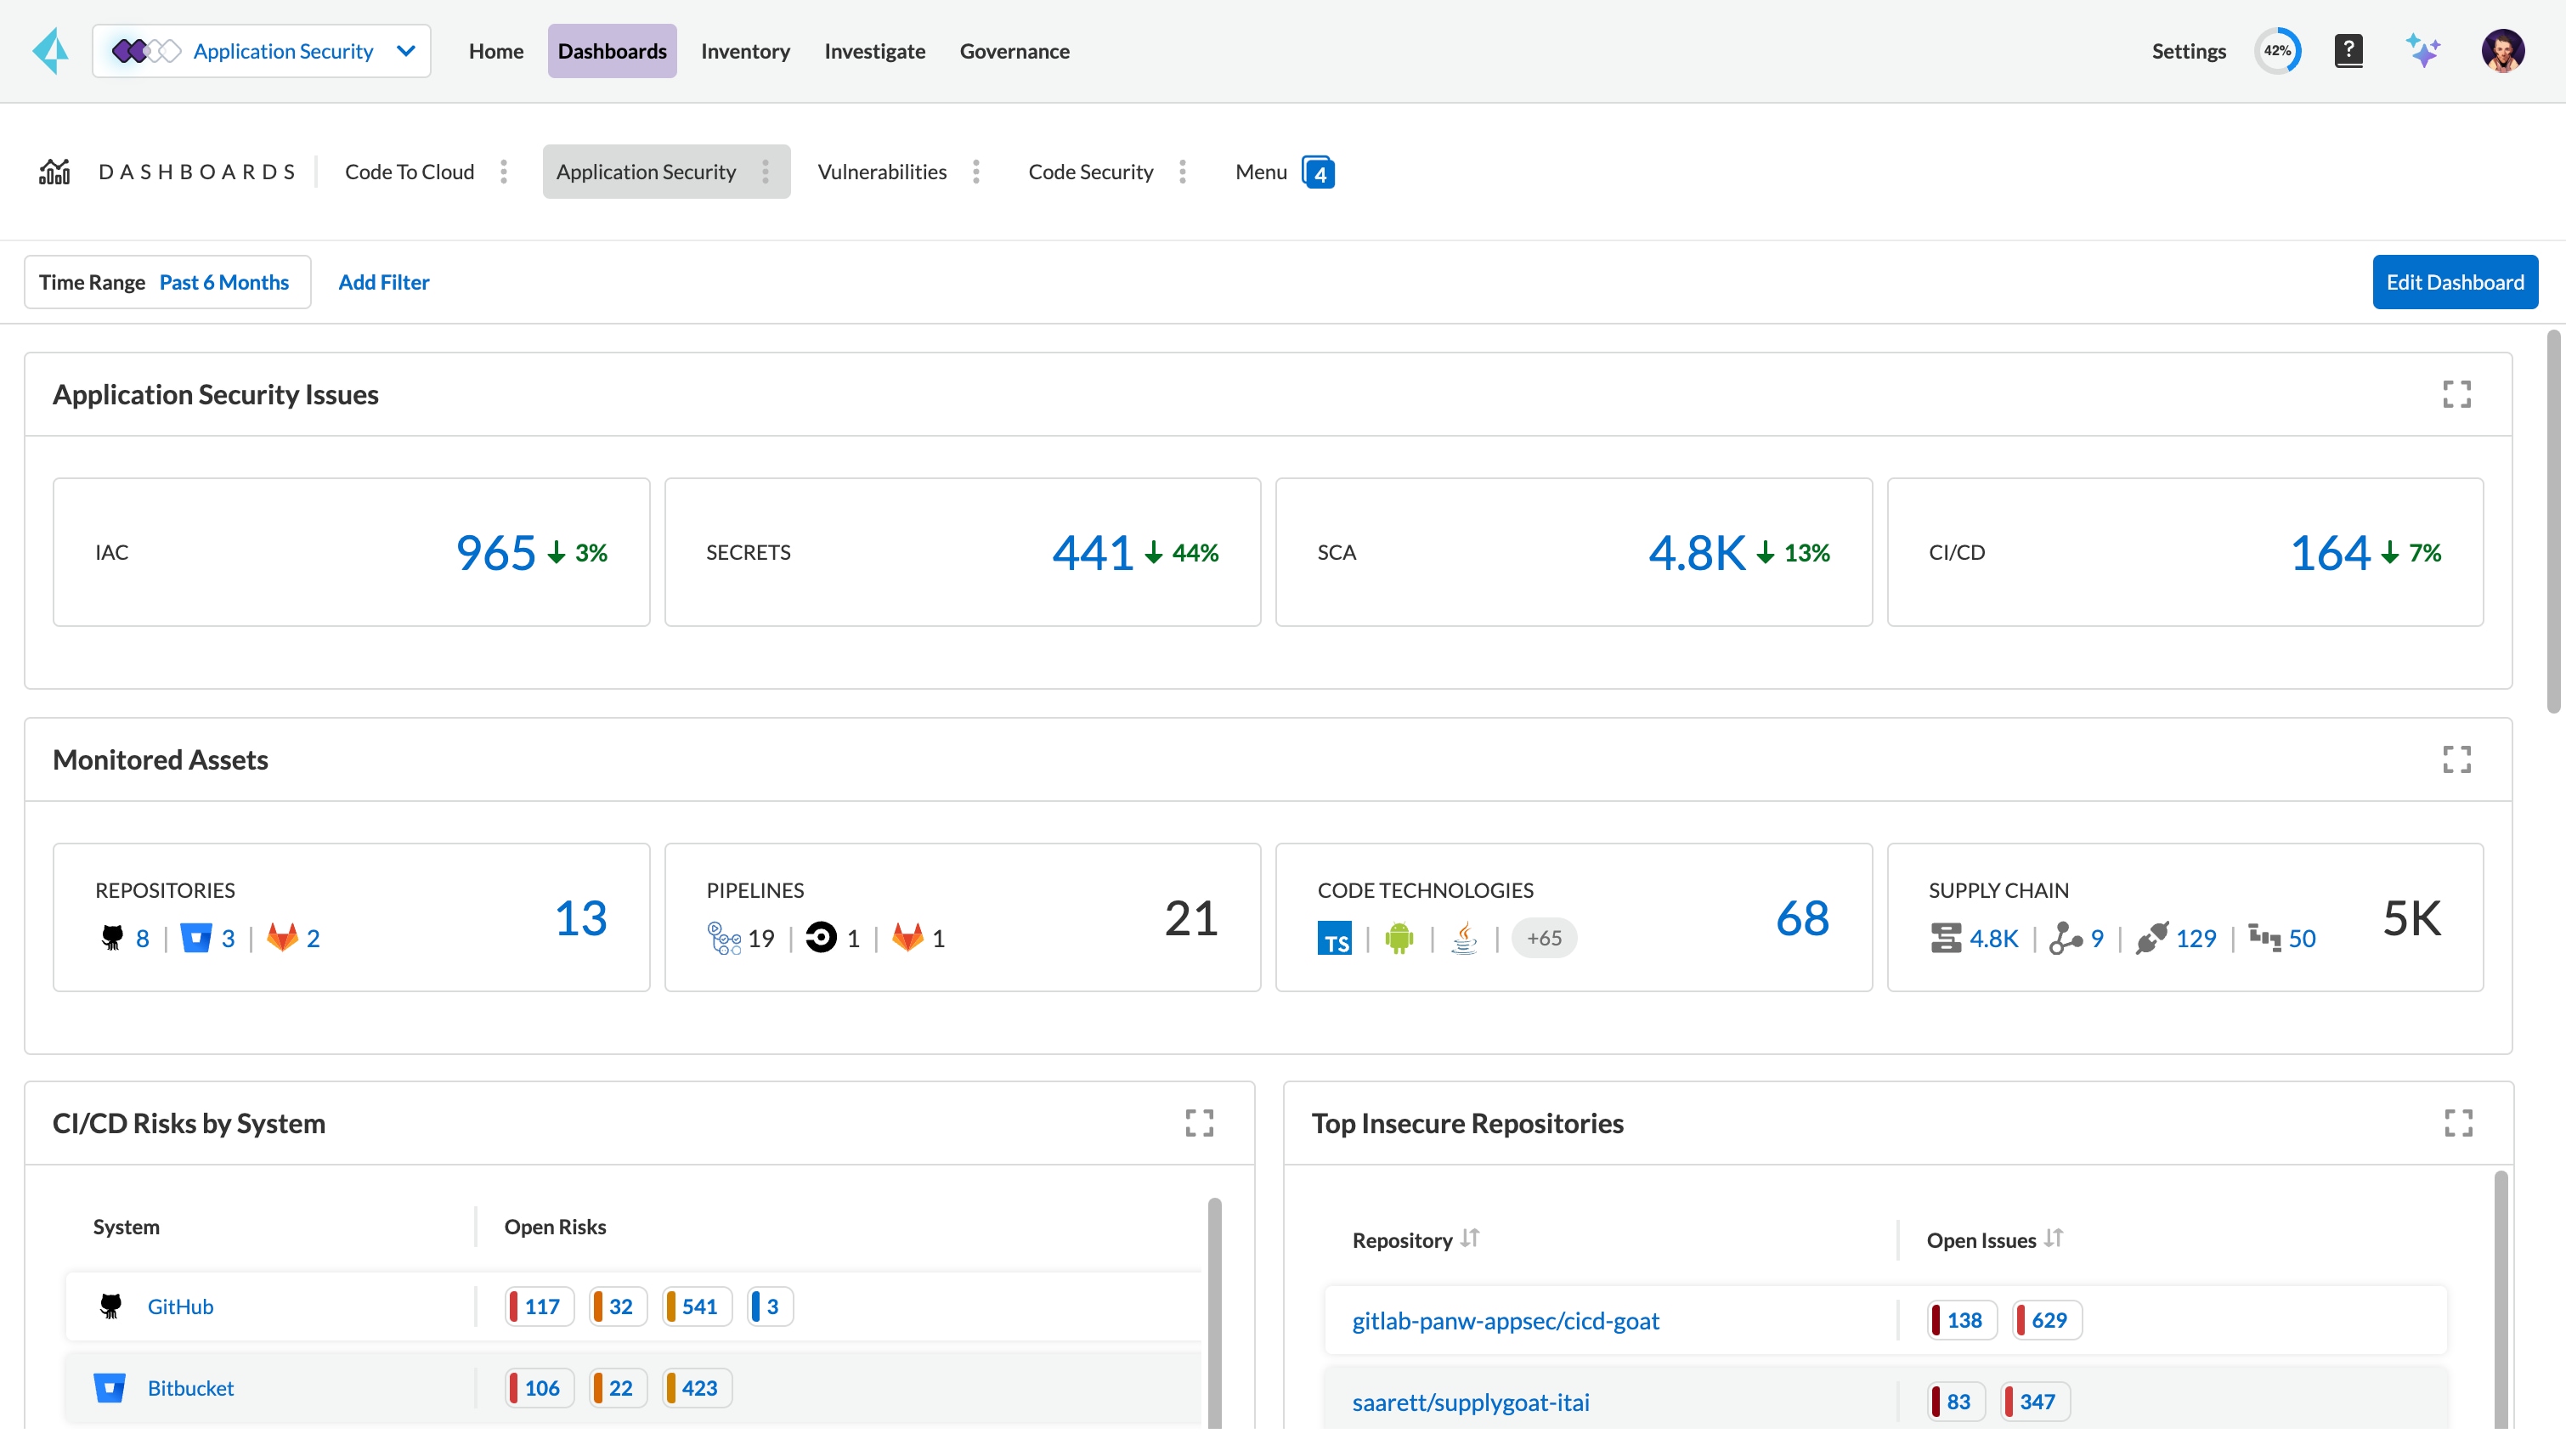The width and height of the screenshot is (2566, 1456).
Task: Open Code To Cloud tab options menu
Action: (504, 172)
